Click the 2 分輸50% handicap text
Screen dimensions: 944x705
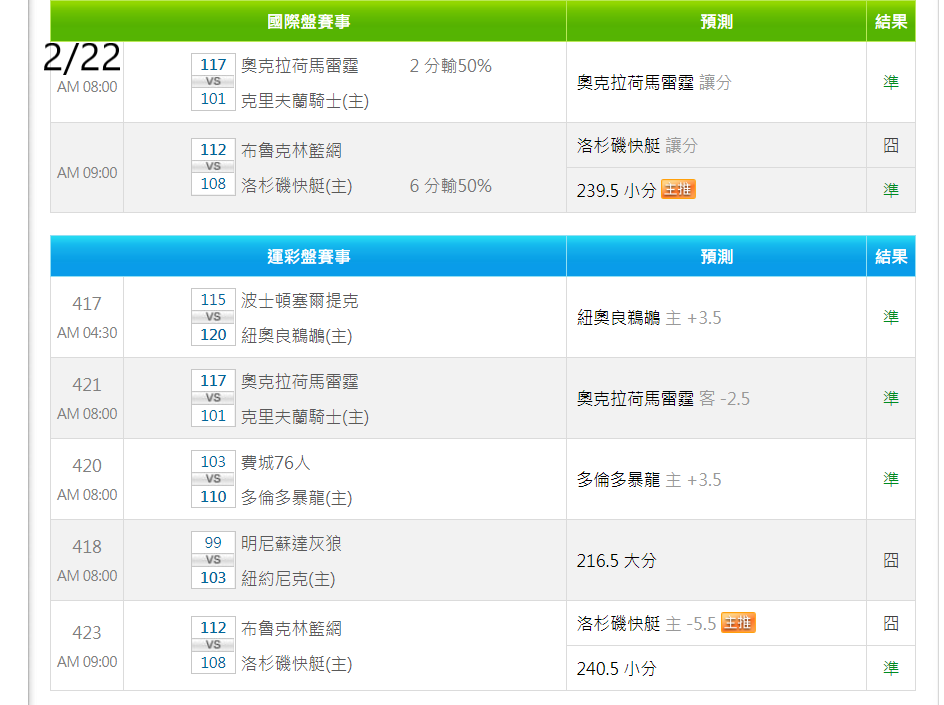[450, 66]
